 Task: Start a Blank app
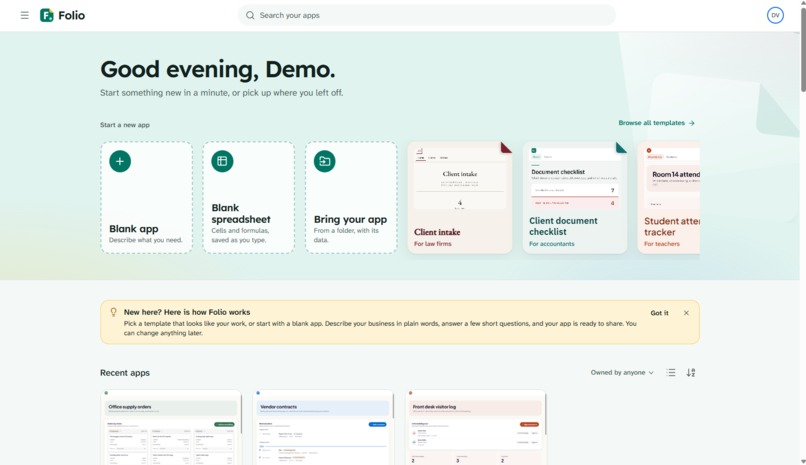[x=146, y=198]
